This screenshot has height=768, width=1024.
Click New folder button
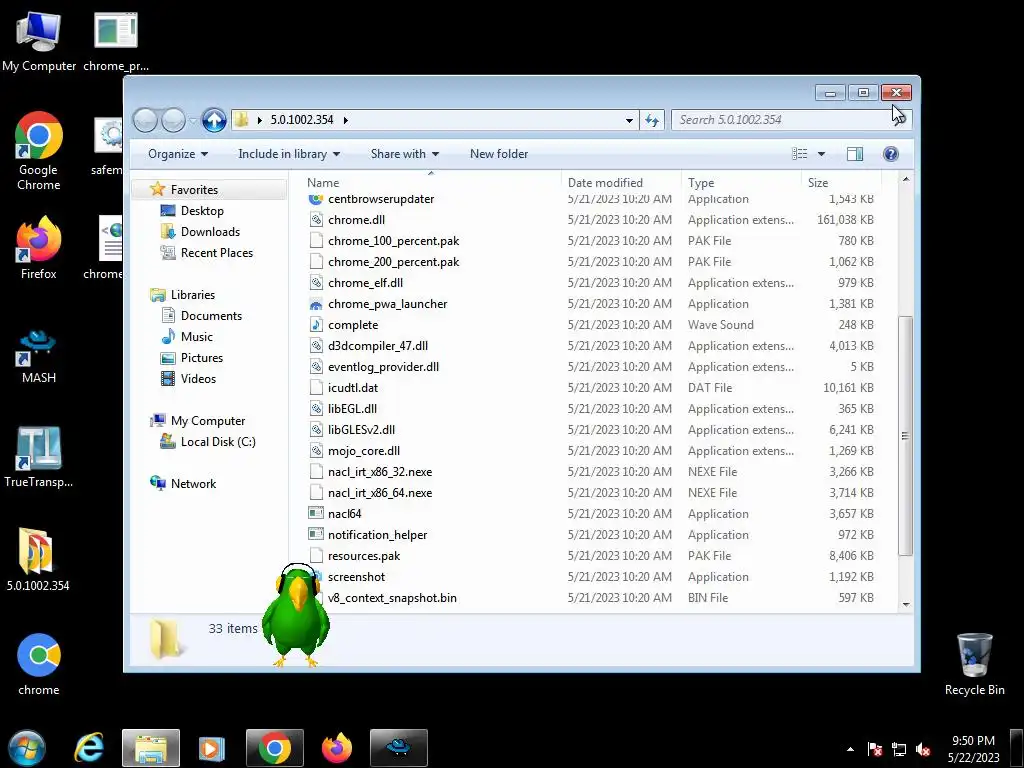pos(499,154)
